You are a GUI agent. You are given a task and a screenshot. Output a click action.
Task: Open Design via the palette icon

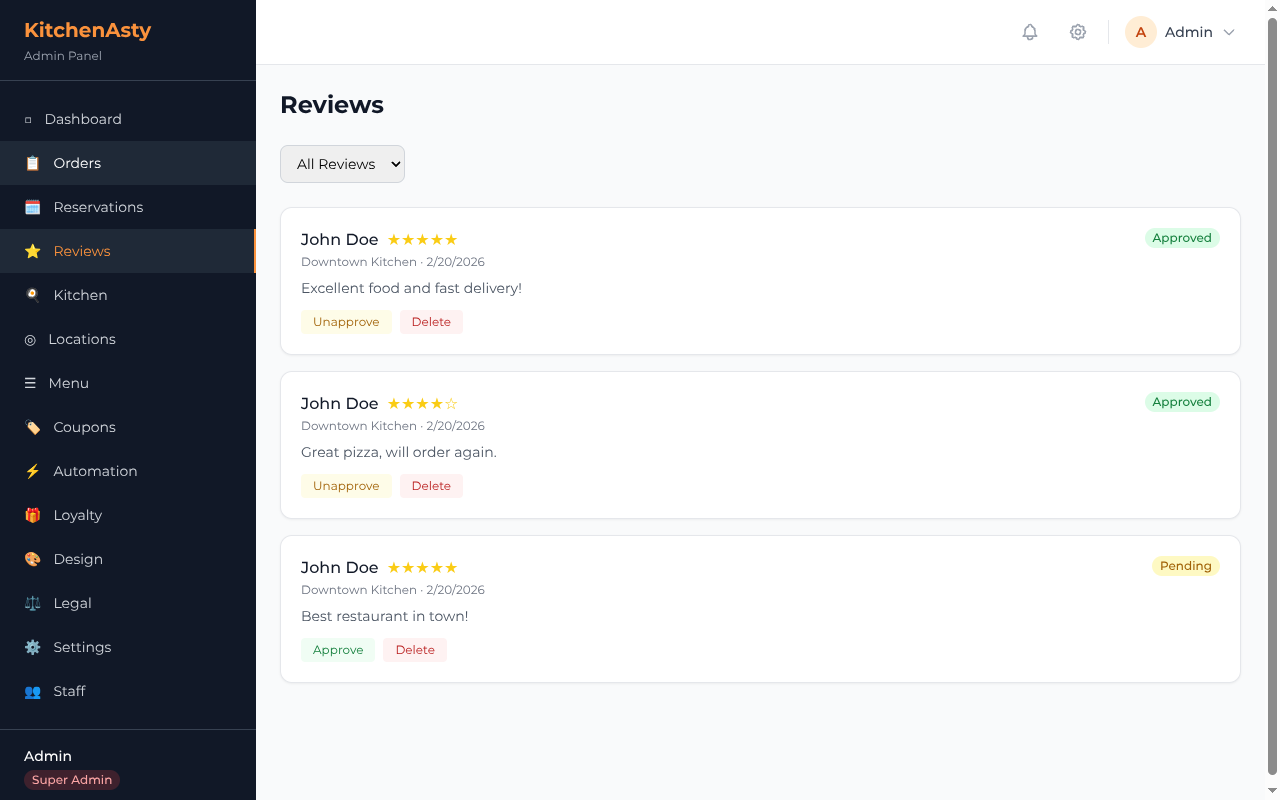coord(31,558)
